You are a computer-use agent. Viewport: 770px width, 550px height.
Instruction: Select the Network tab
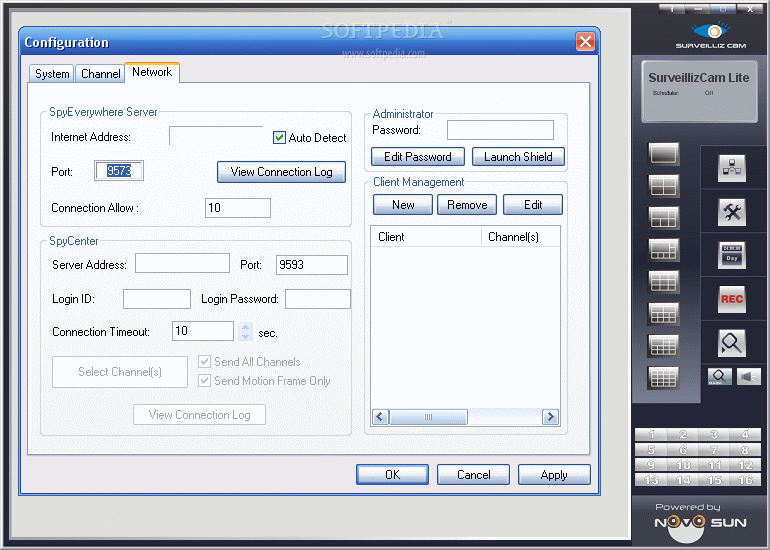152,72
